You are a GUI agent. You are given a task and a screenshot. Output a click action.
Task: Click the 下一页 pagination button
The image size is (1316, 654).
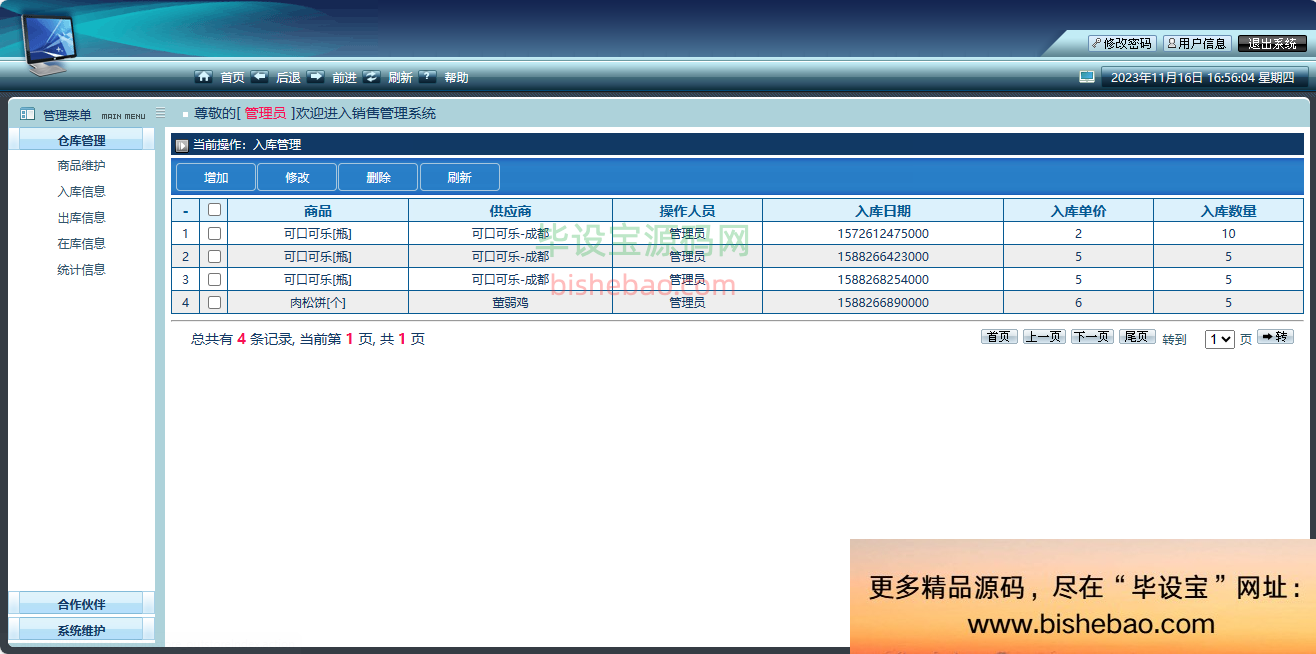click(1092, 337)
